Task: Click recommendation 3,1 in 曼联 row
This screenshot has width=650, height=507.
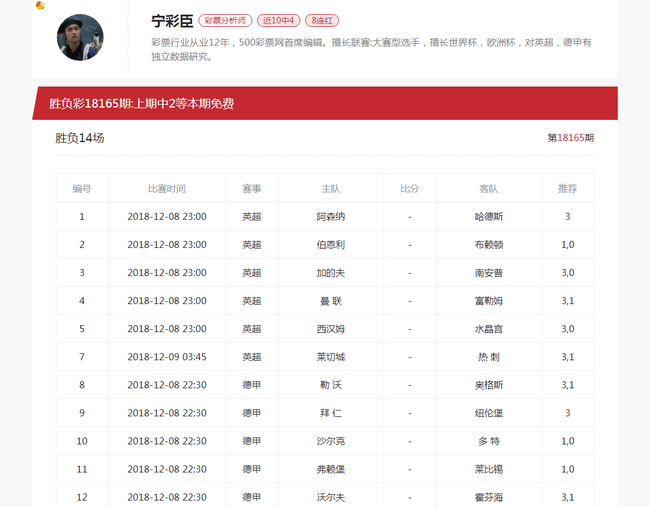Action: point(568,301)
